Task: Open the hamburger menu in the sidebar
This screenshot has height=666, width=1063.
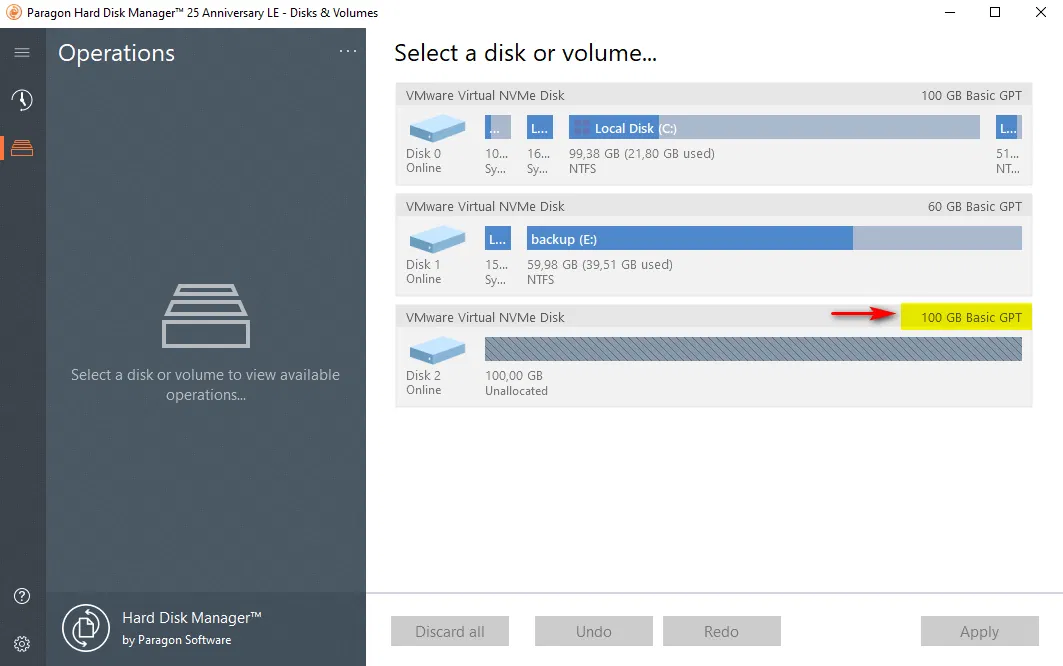Action: [x=22, y=52]
